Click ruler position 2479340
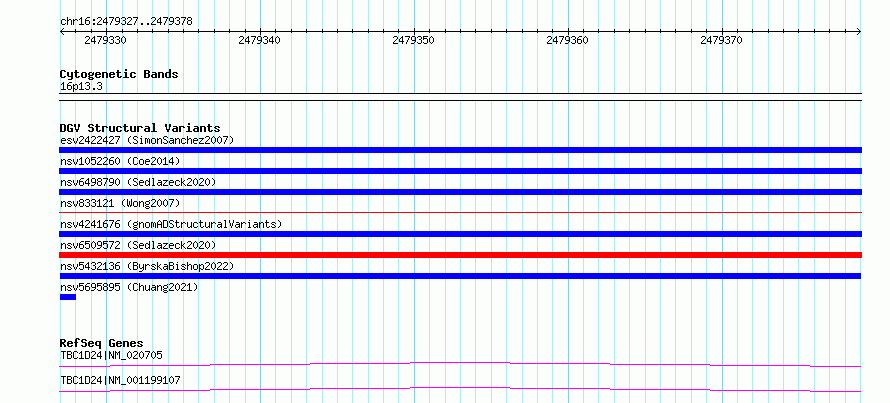The width and height of the screenshot is (890, 403). pyautogui.click(x=259, y=41)
